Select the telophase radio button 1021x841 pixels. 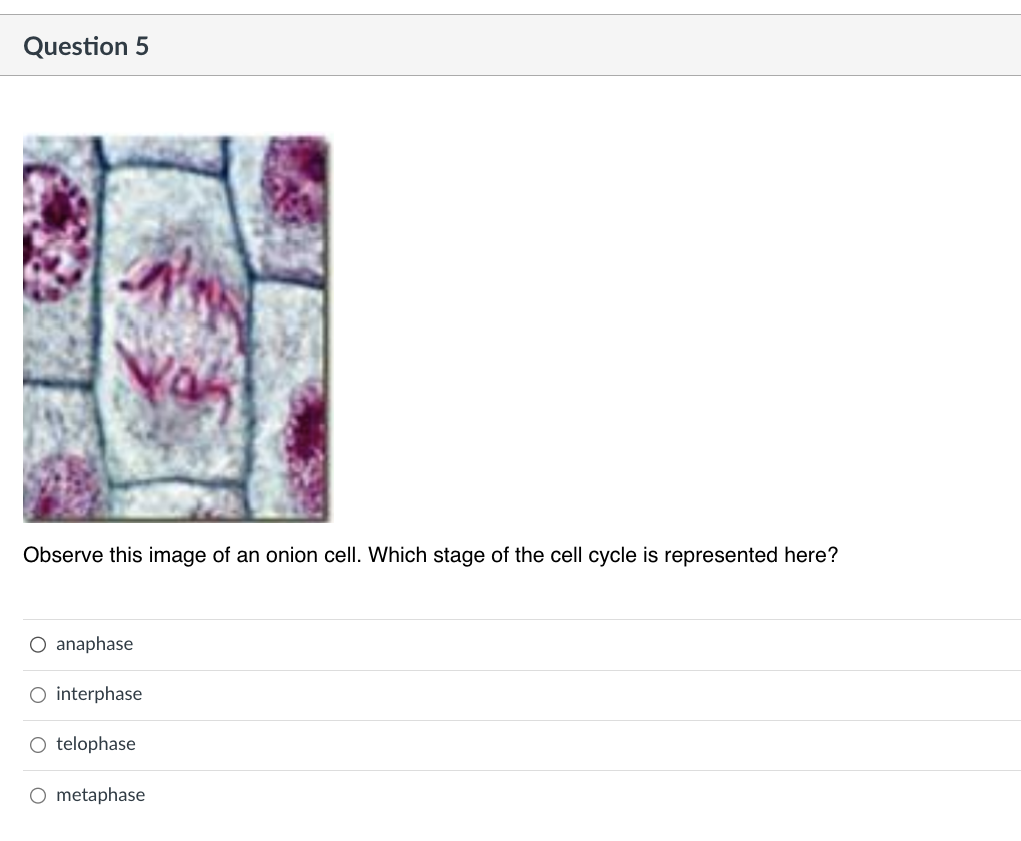tap(37, 744)
